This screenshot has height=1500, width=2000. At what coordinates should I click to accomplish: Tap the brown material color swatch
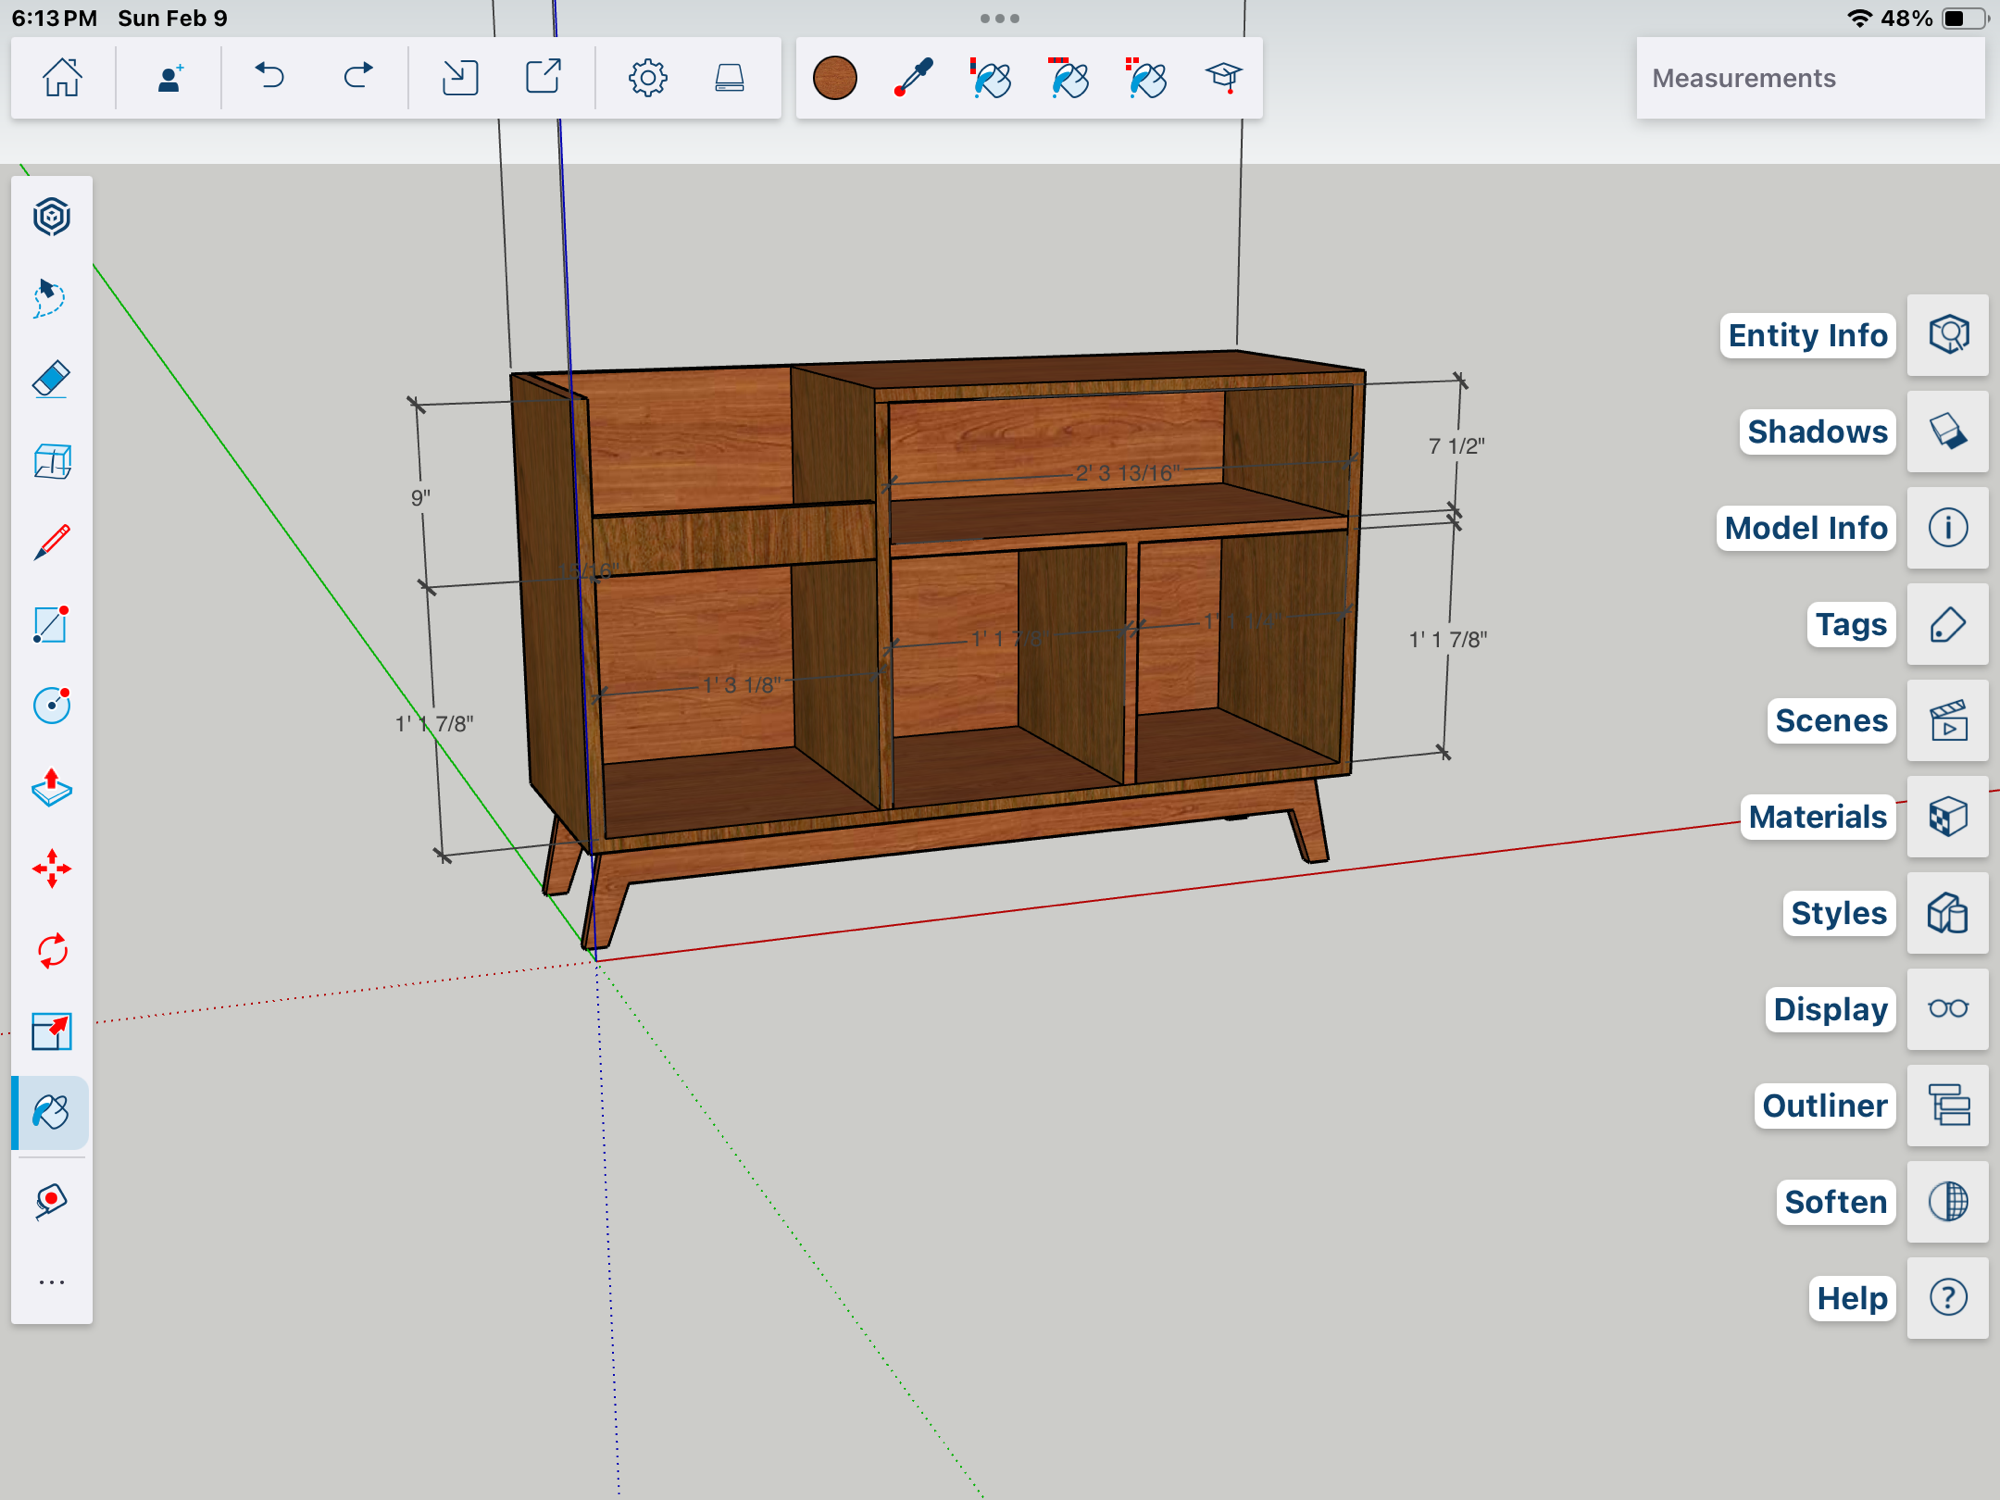pyautogui.click(x=835, y=78)
